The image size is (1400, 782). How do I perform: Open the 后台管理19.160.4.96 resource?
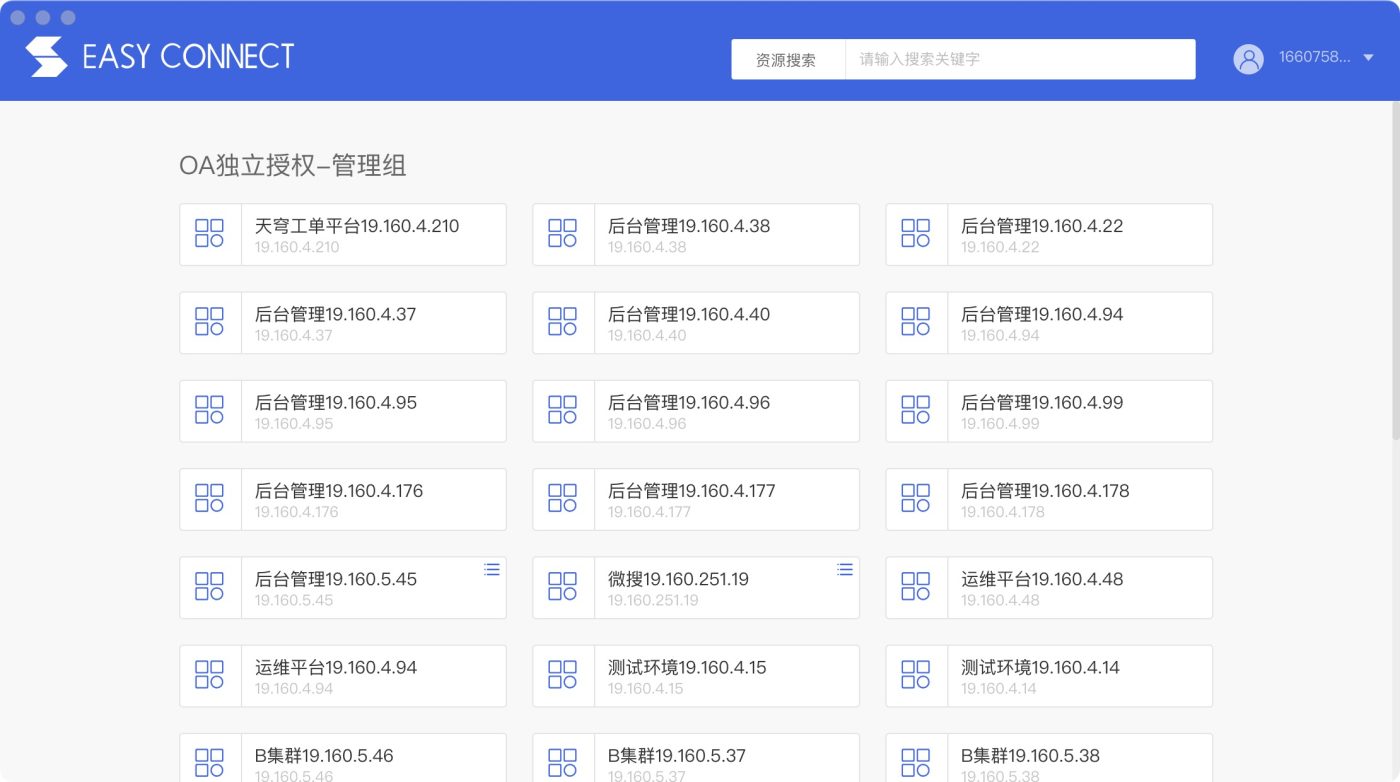pyautogui.click(x=689, y=403)
